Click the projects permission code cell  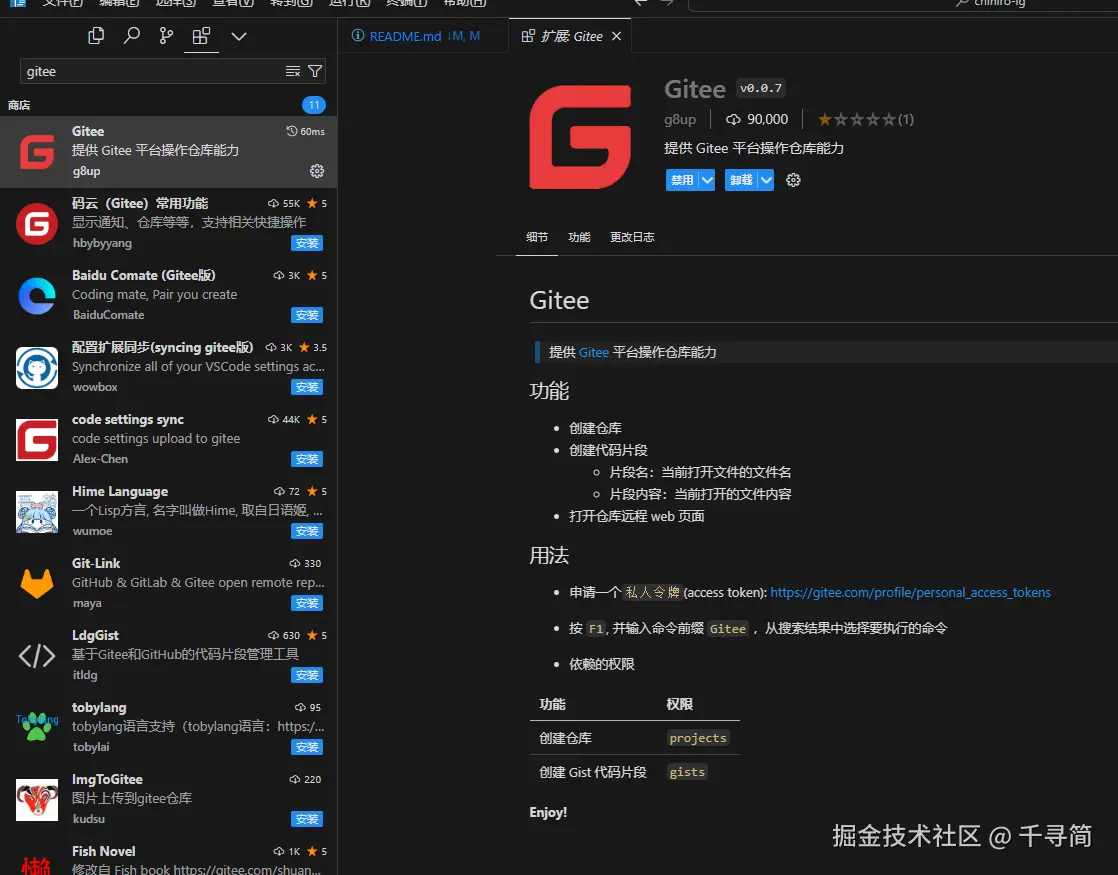[697, 738]
